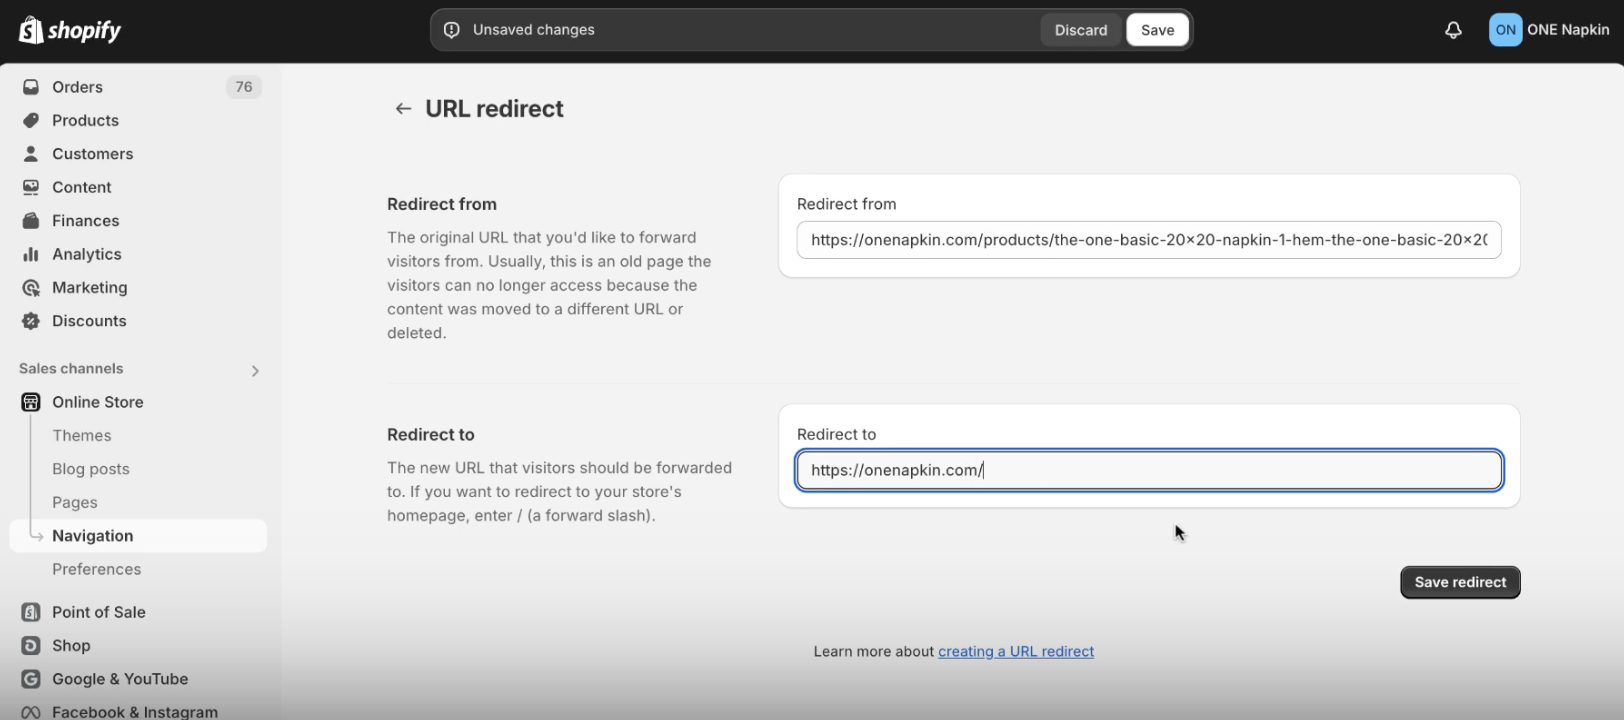Open the creating a URL redirect link
This screenshot has width=1624, height=720.
coord(1016,652)
